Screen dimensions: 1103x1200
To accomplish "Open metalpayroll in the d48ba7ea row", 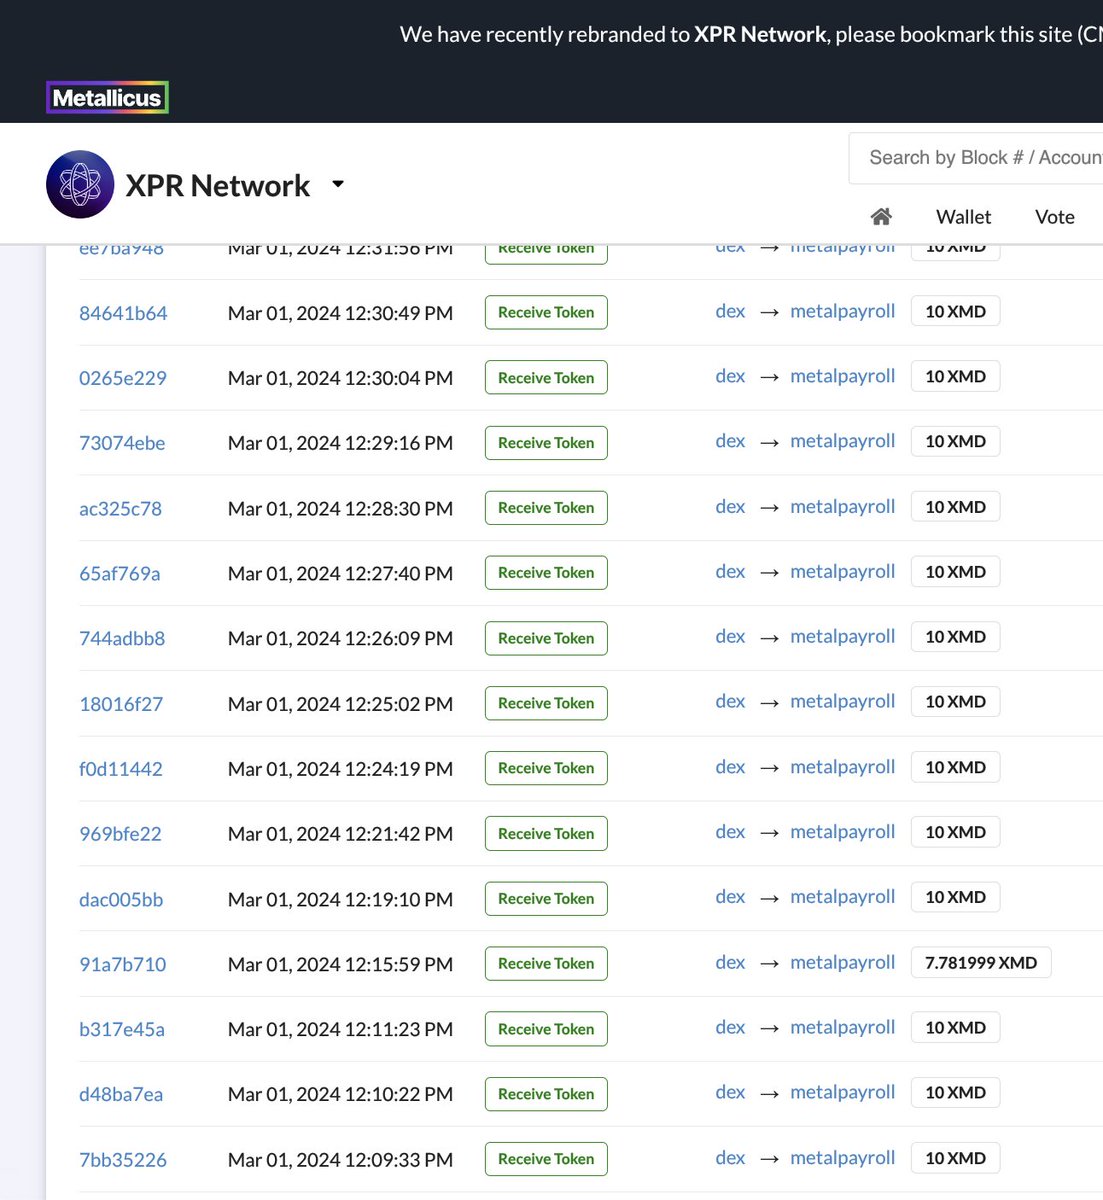I will tap(843, 1092).
